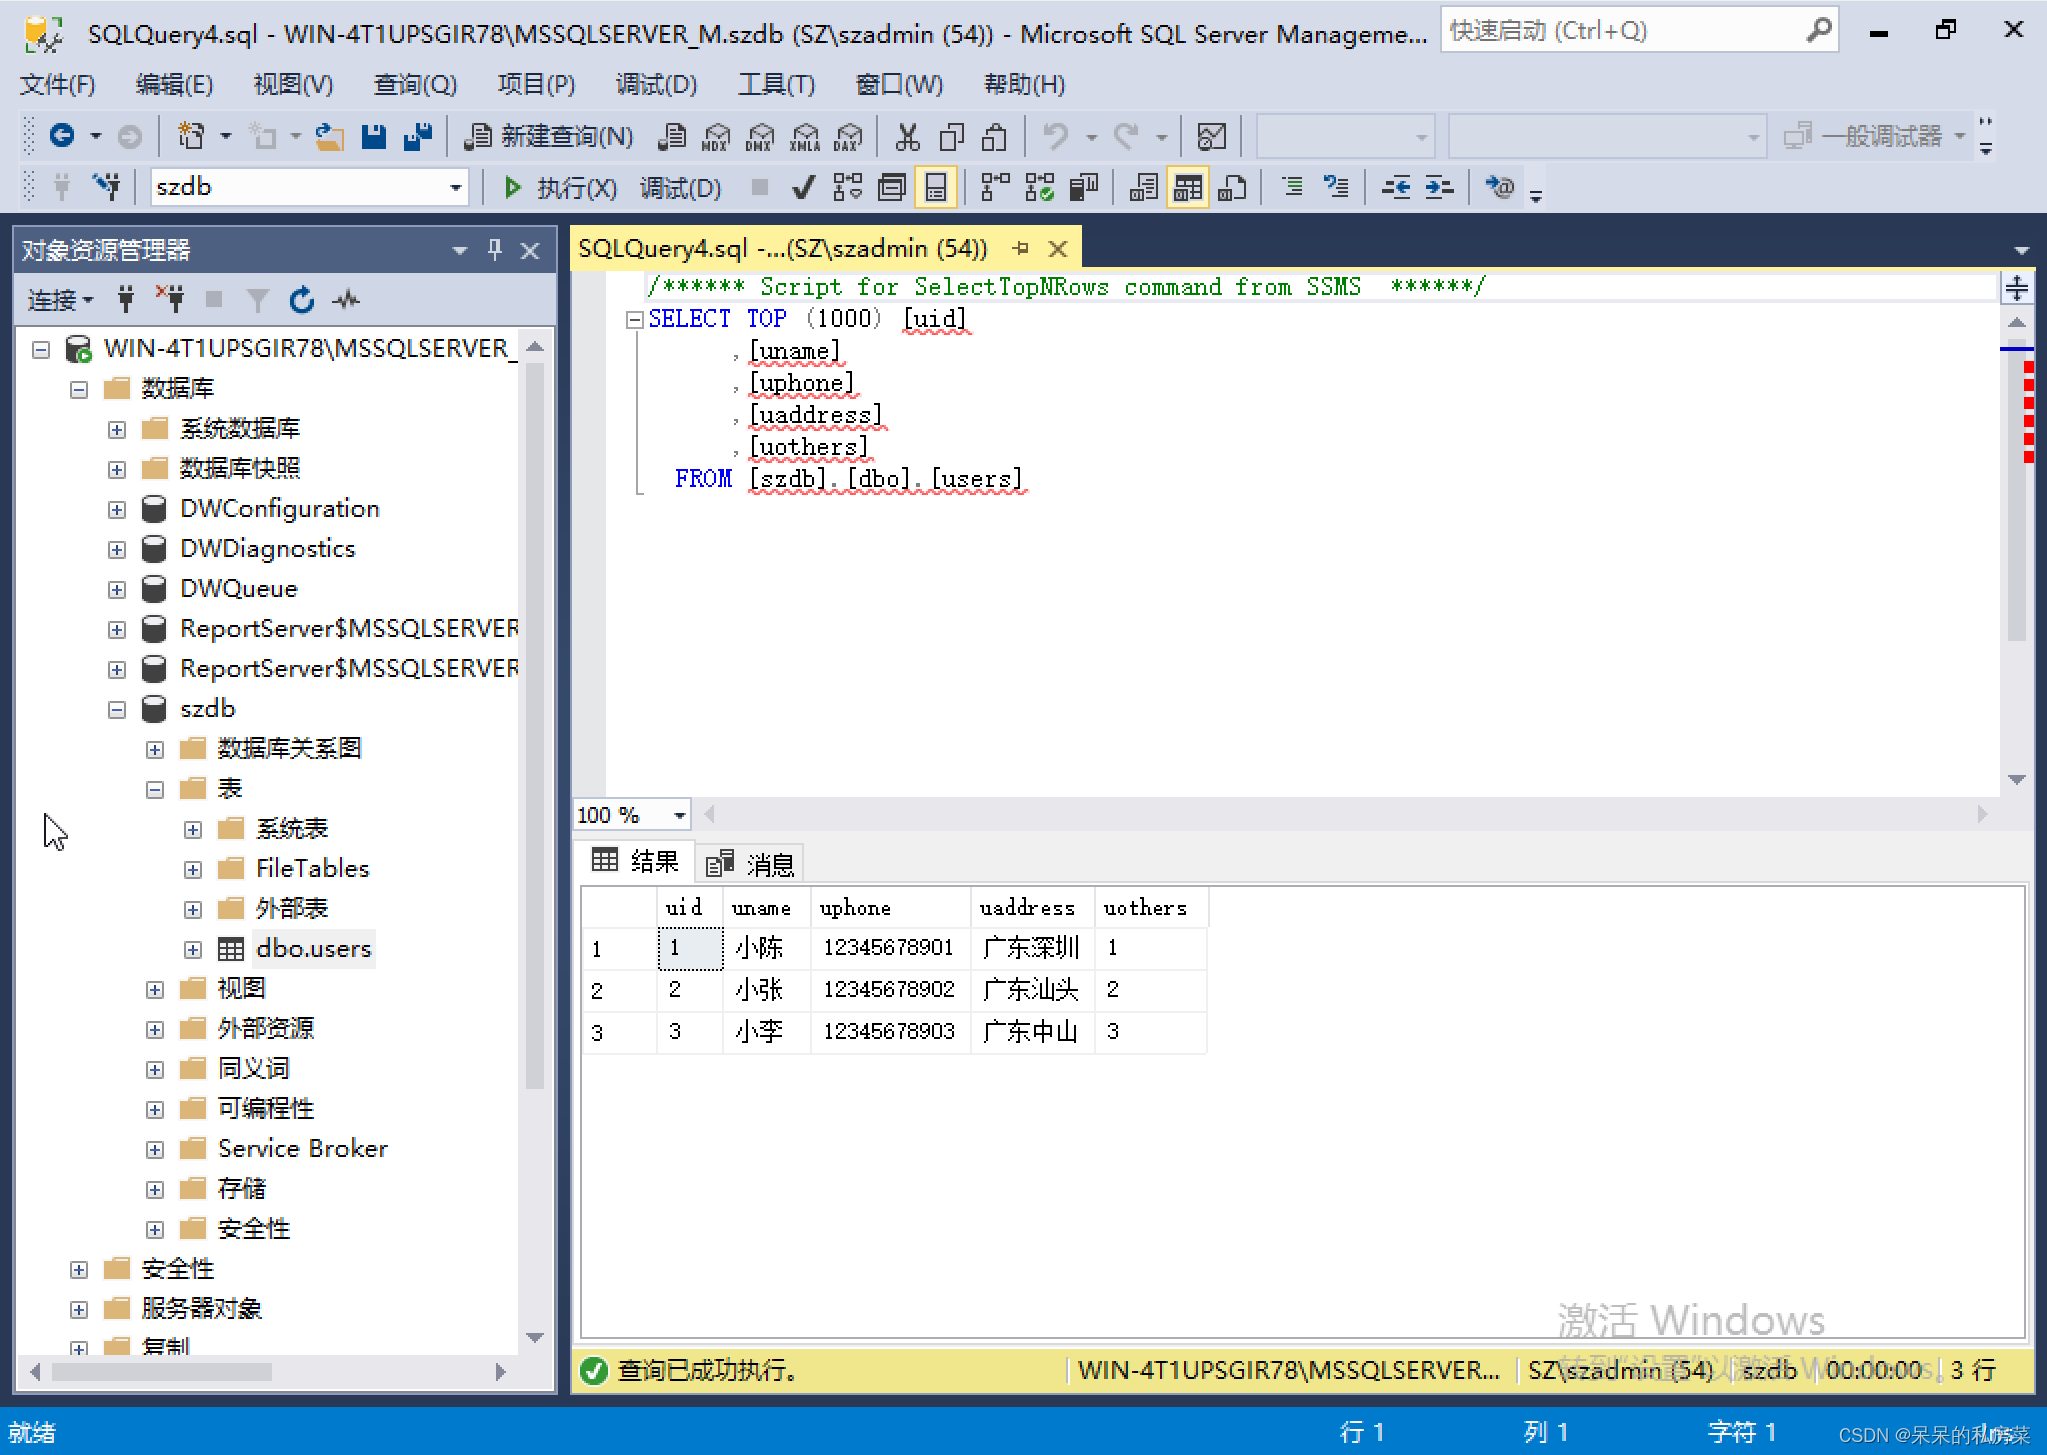Open the 连接 dropdown in Object Explorer
Screen dimensions: 2047x1455
[x=60, y=300]
